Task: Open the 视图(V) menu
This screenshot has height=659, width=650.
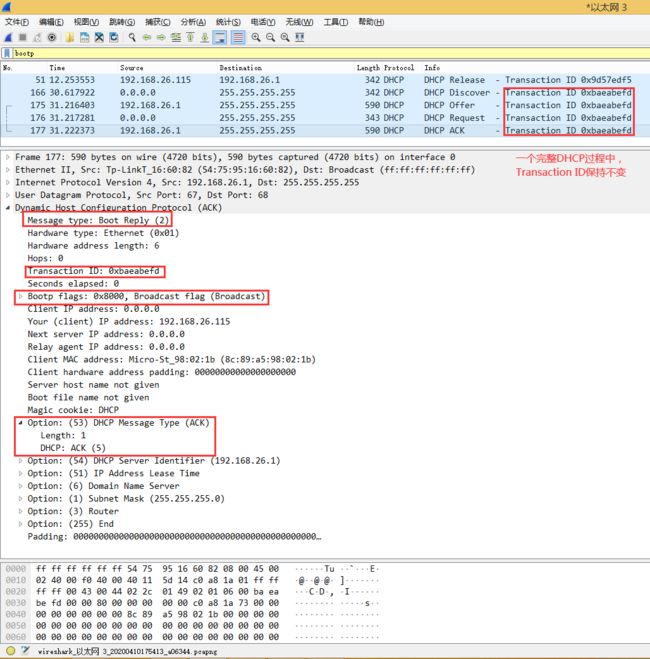Action: [86, 22]
